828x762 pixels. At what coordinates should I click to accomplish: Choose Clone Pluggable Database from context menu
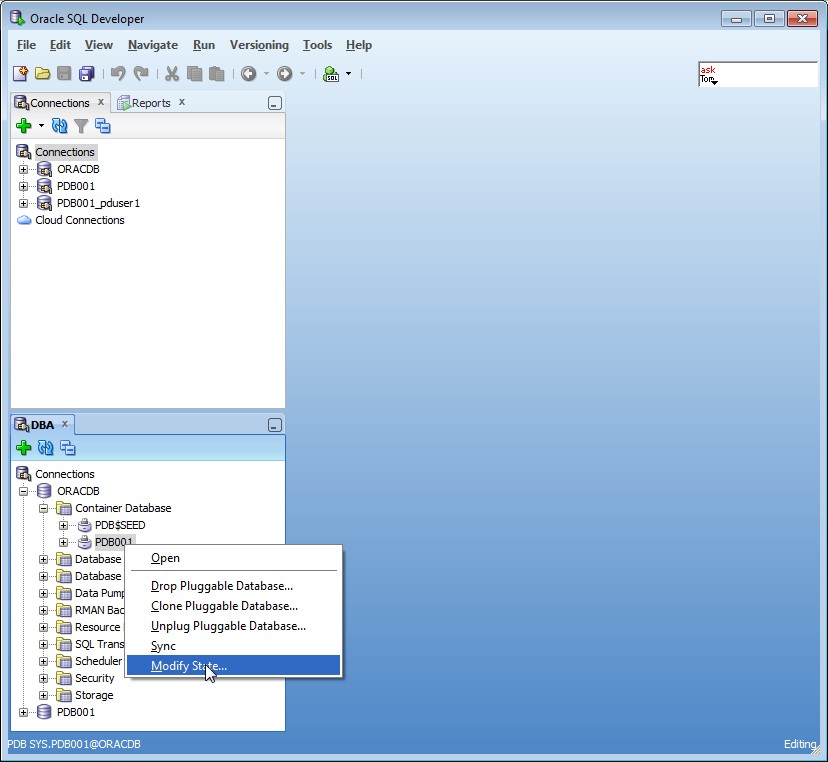coord(233,606)
